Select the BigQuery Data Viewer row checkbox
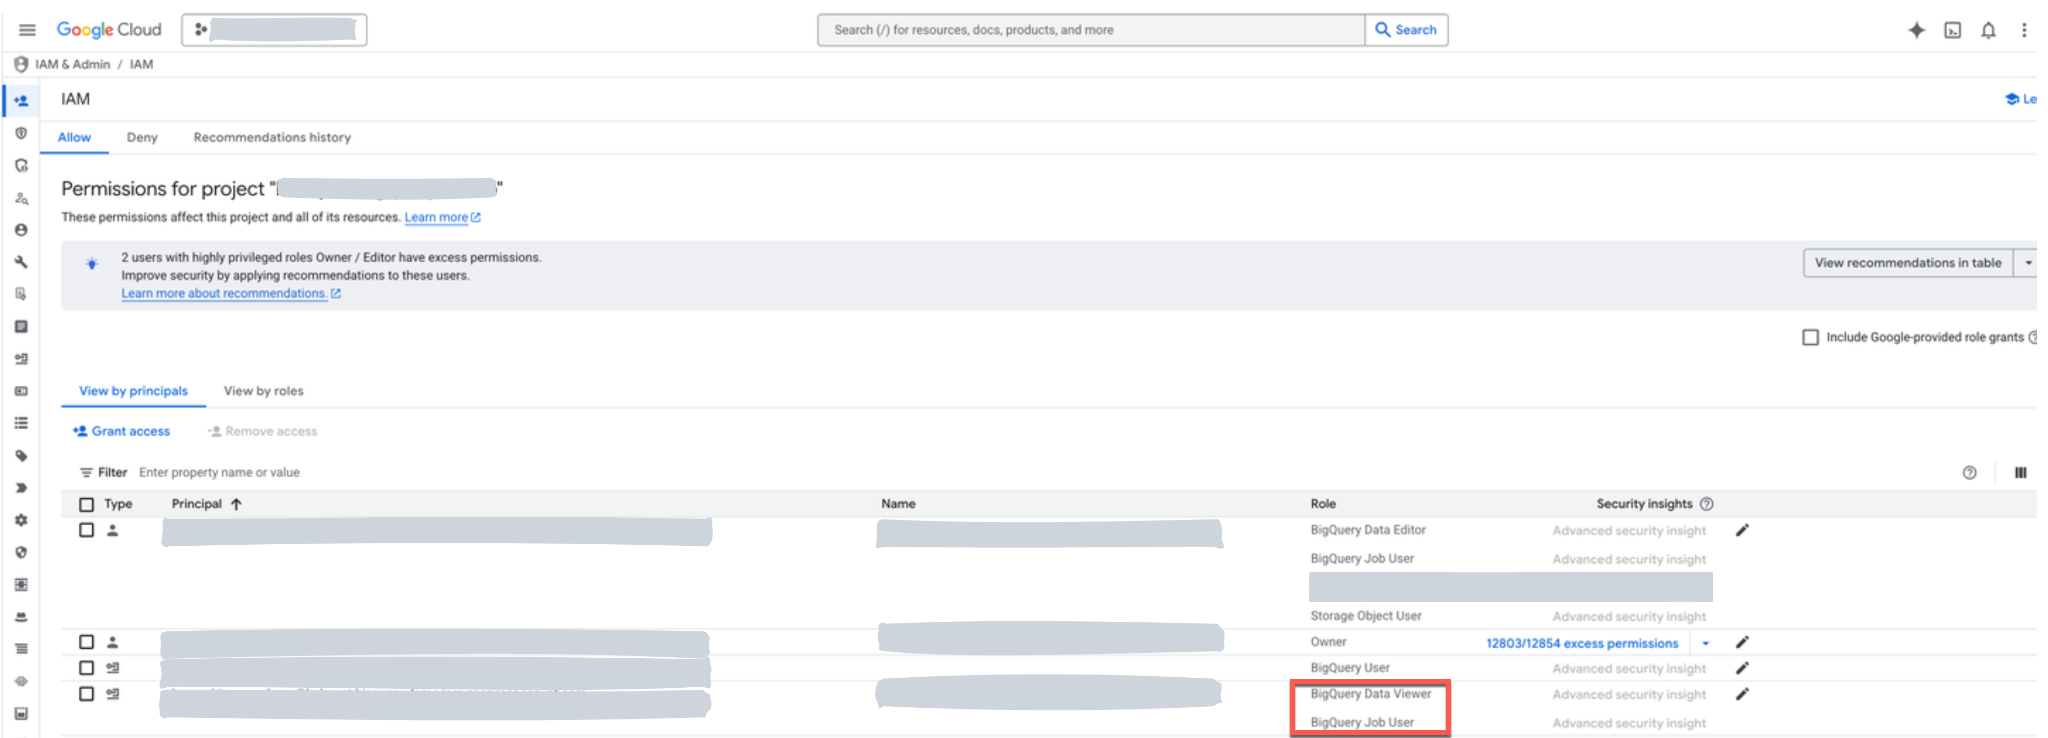Image resolution: width=2048 pixels, height=738 pixels. click(x=87, y=694)
